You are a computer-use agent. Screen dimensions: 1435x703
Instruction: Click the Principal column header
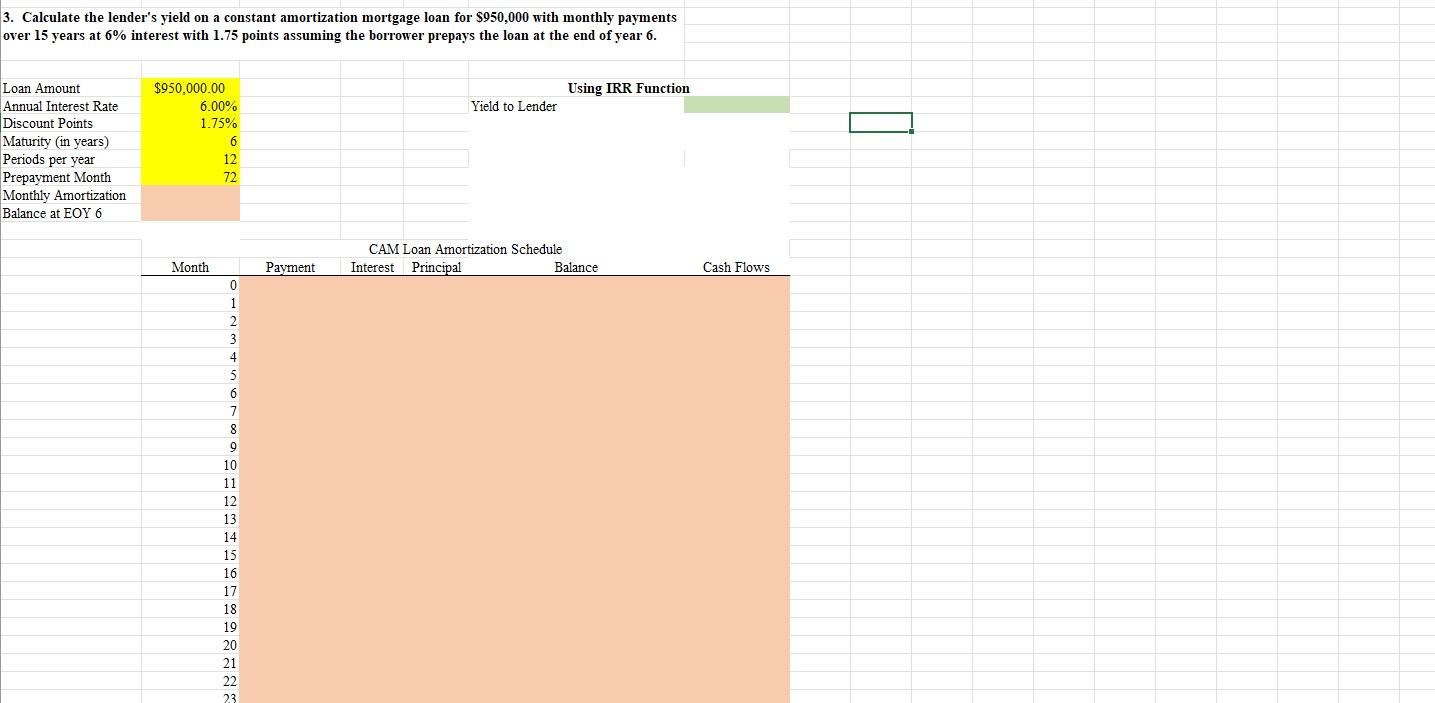tap(435, 267)
